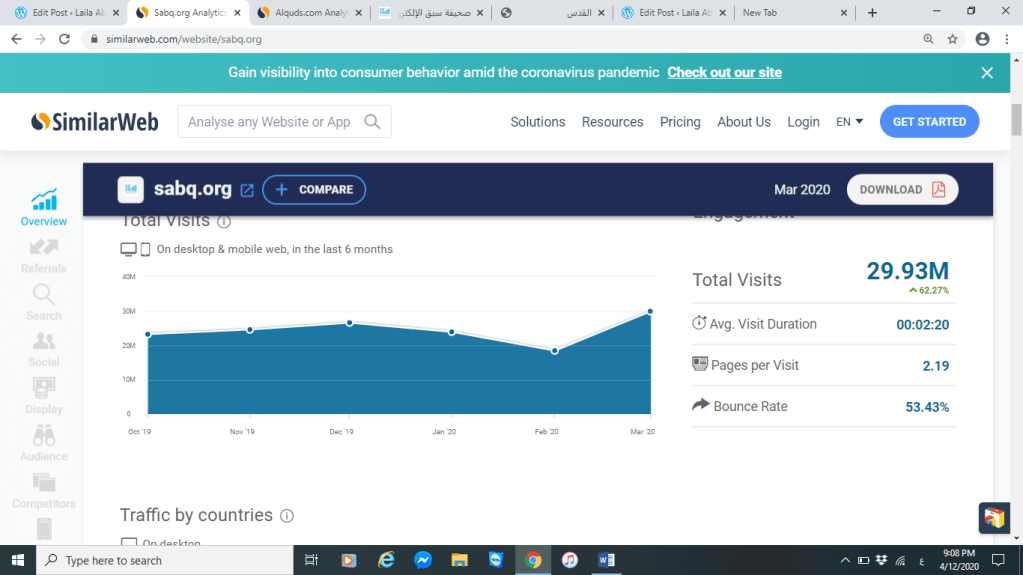Image resolution: width=1023 pixels, height=575 pixels.
Task: Open sabq.org external link icon
Action: pos(247,190)
